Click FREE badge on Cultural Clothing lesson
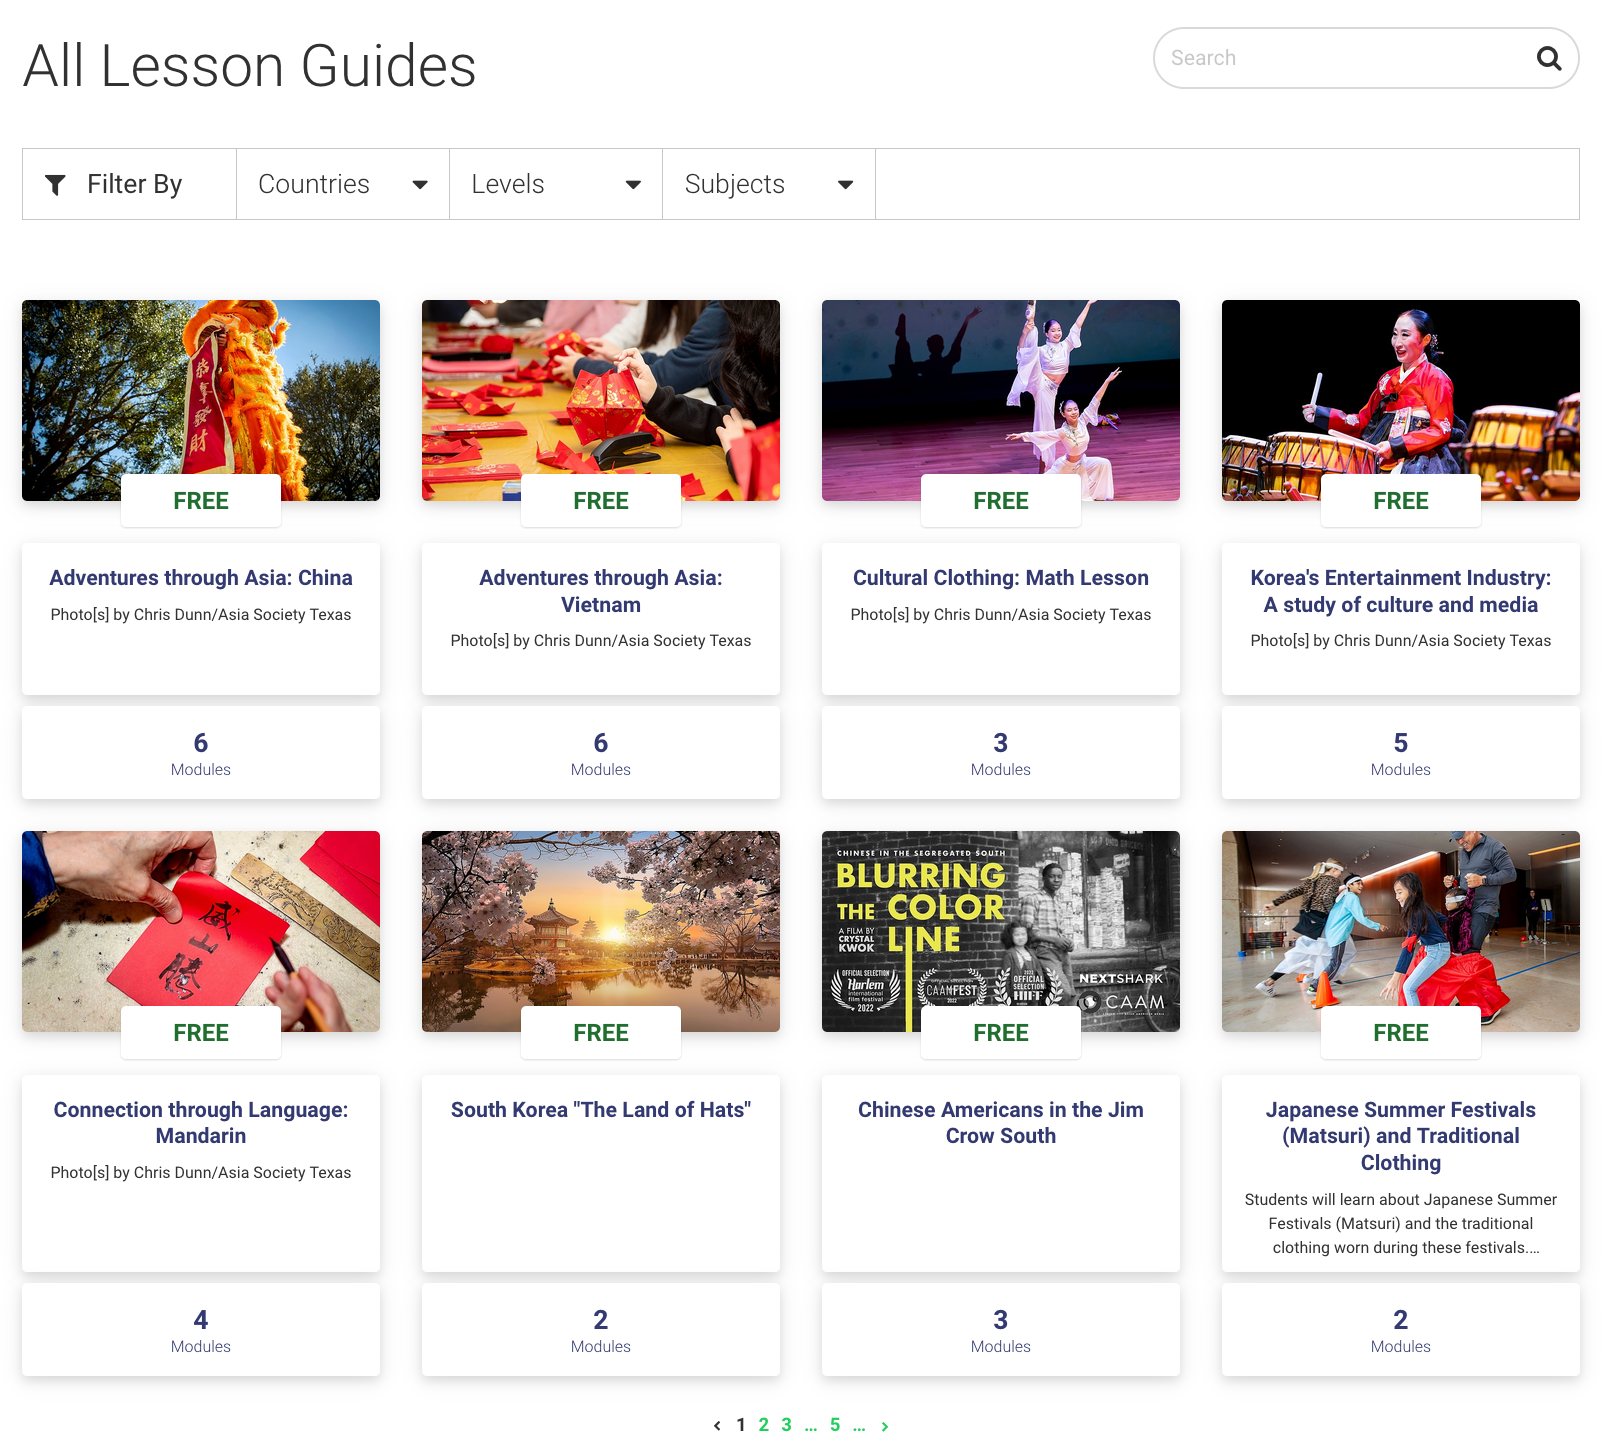The height and width of the screenshot is (1446, 1604). click(x=1001, y=501)
